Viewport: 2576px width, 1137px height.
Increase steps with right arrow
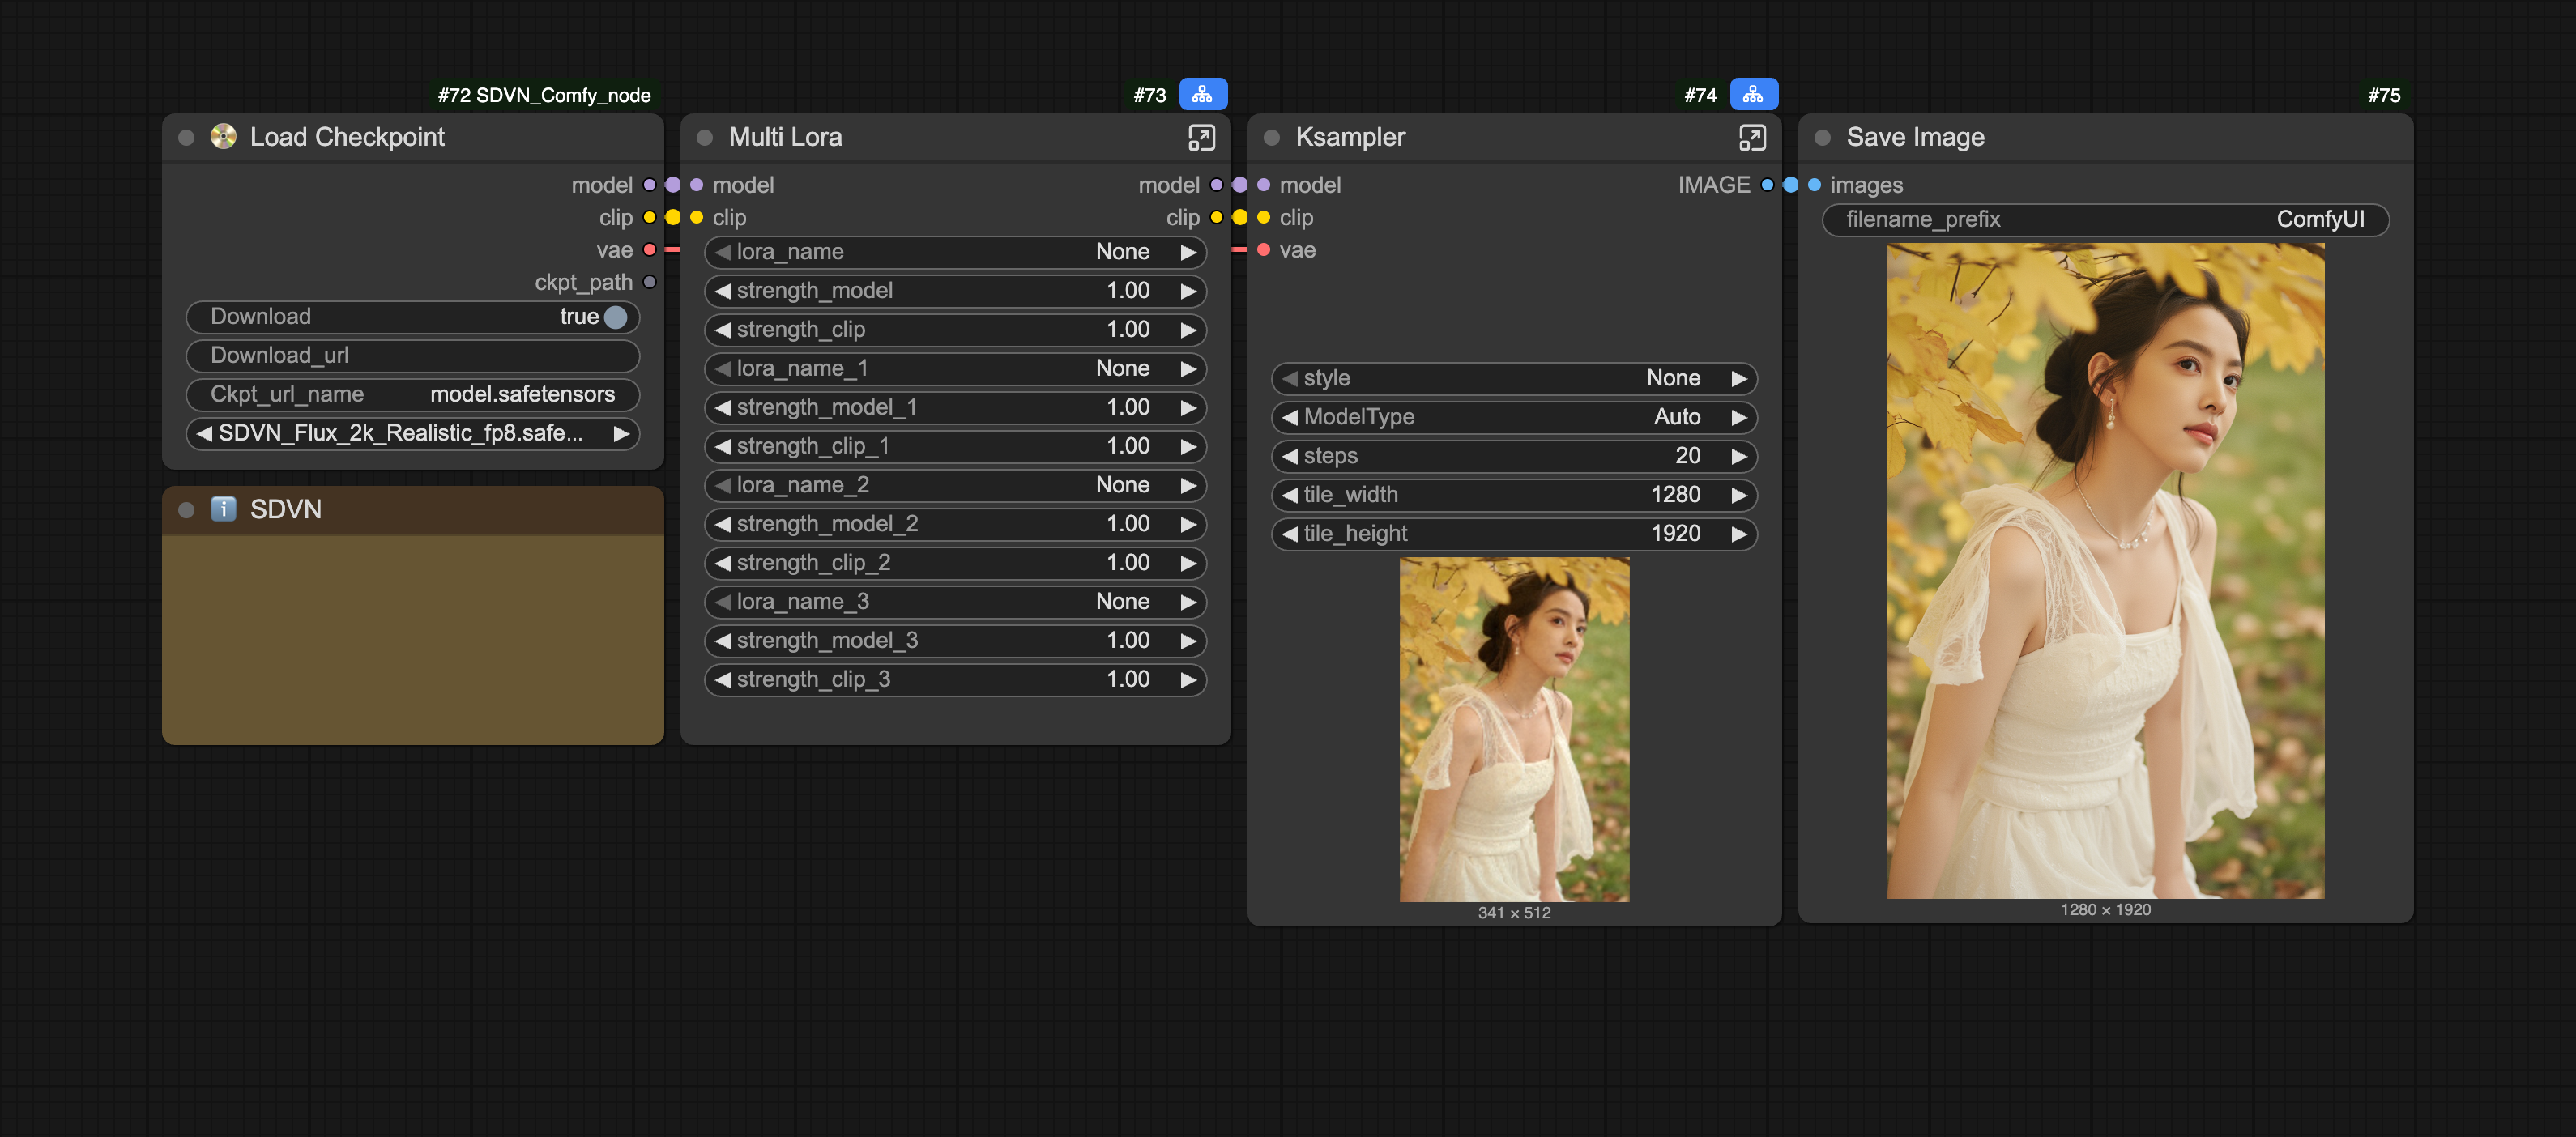1739,456
